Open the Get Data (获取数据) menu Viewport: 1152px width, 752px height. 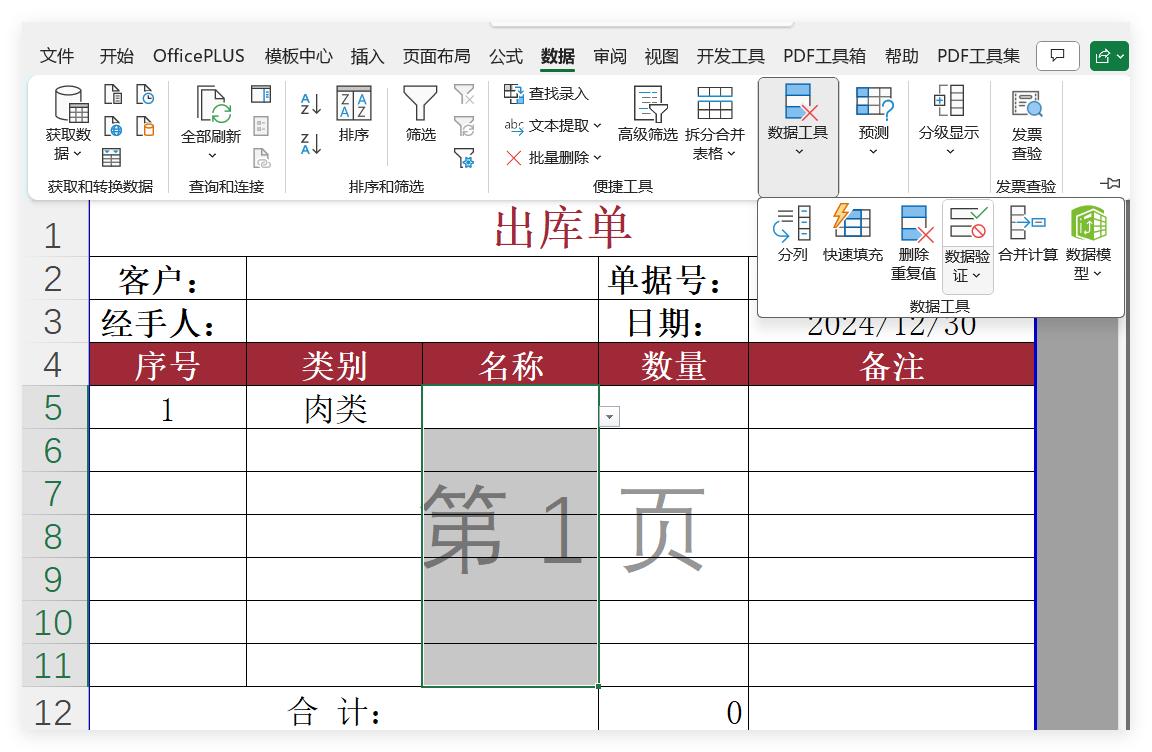click(x=68, y=123)
